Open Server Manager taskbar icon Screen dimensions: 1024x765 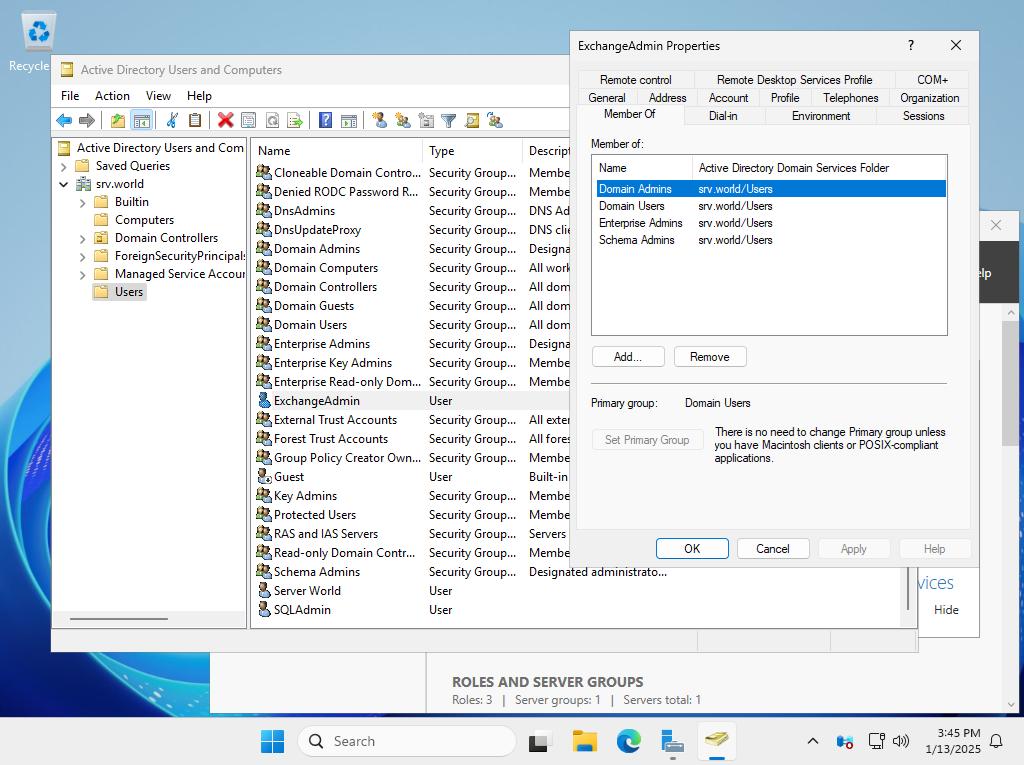click(672, 741)
